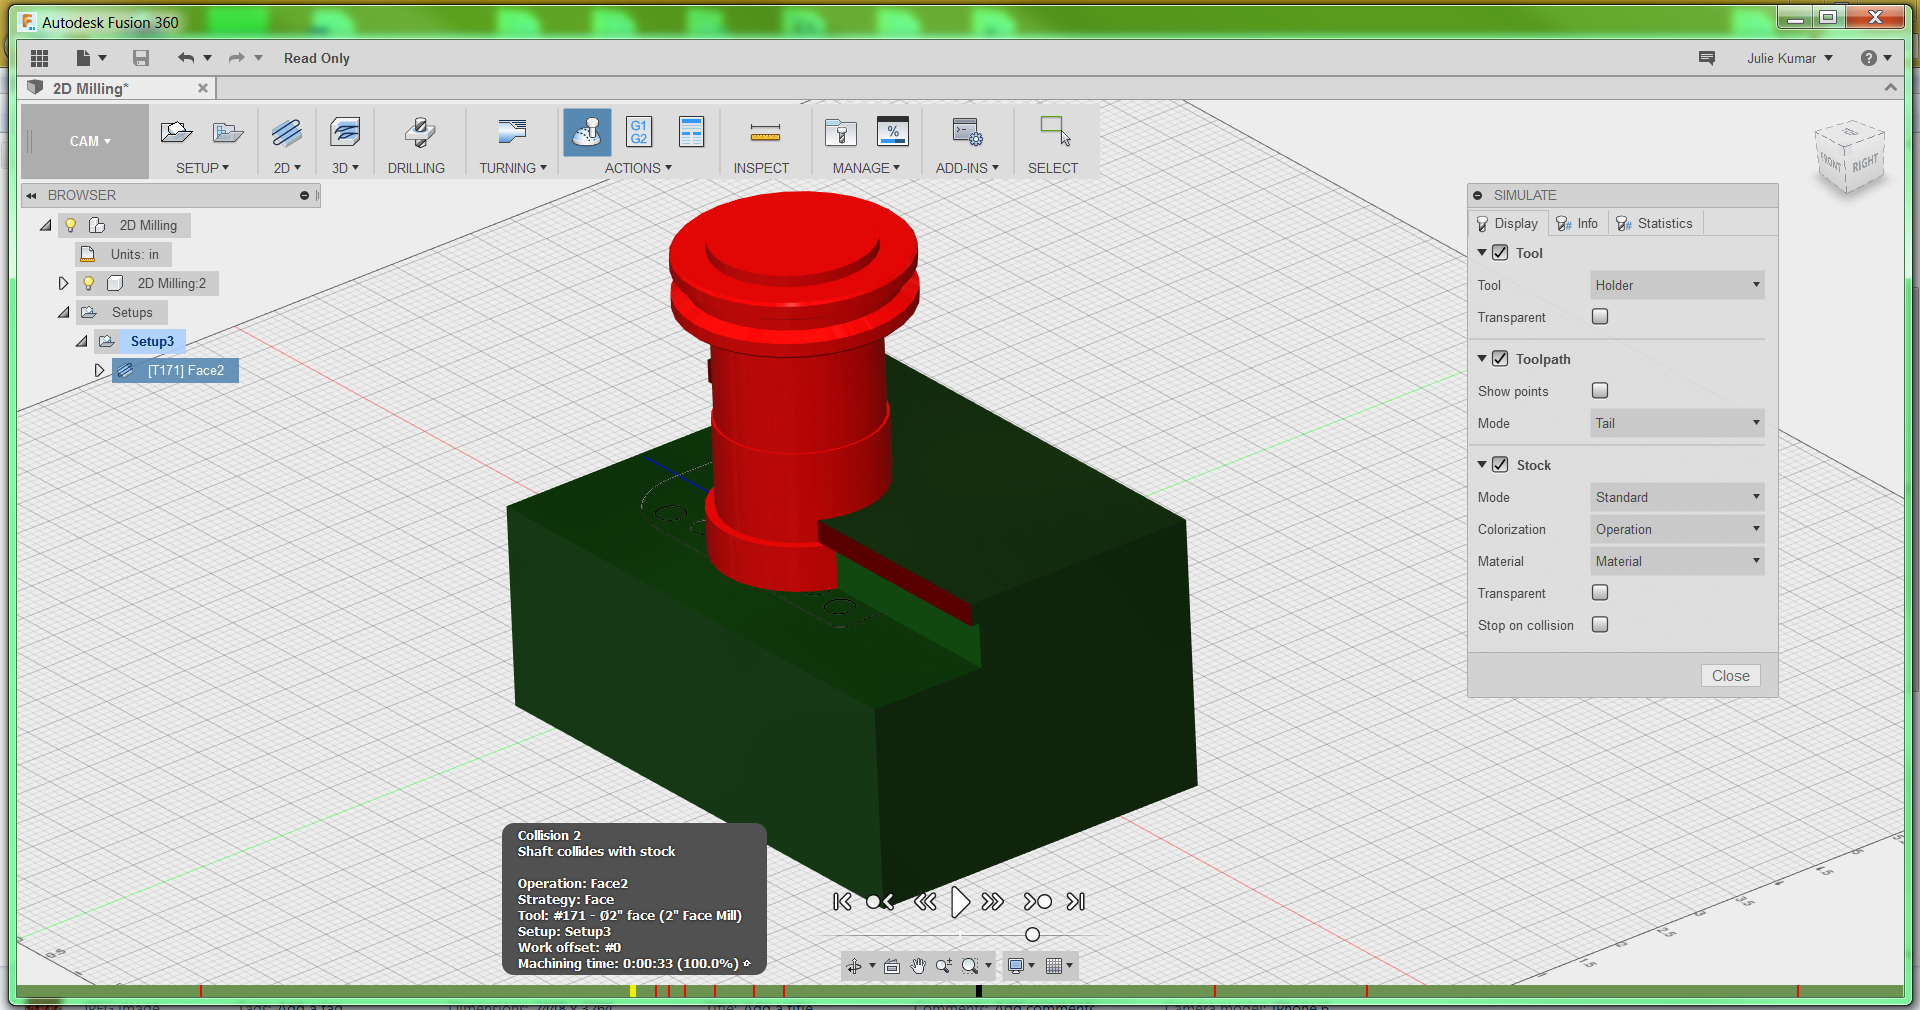
Task: Enable Transparent checkbox under Tool
Action: [x=1600, y=317]
